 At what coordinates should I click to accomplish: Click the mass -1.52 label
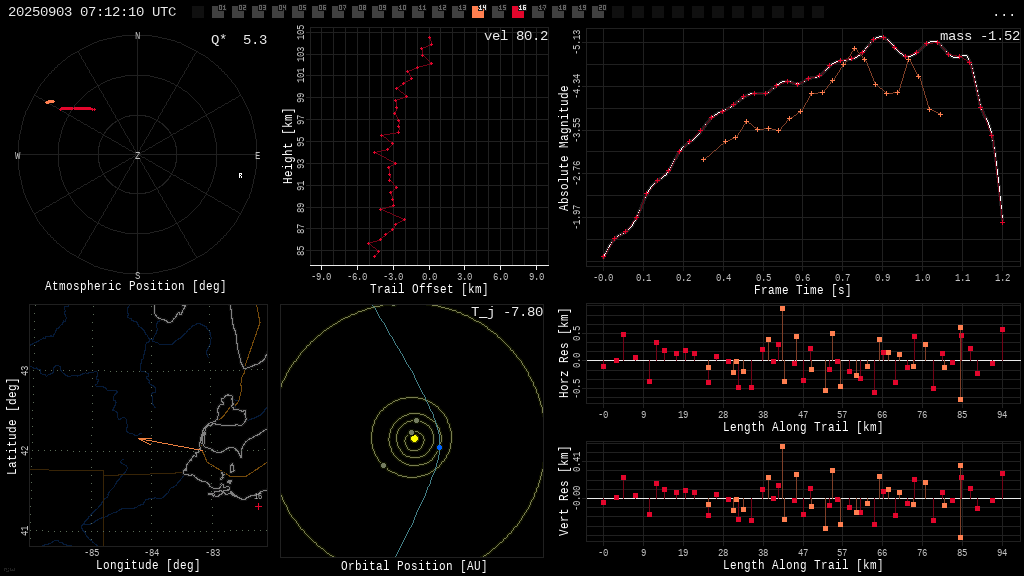point(980,36)
